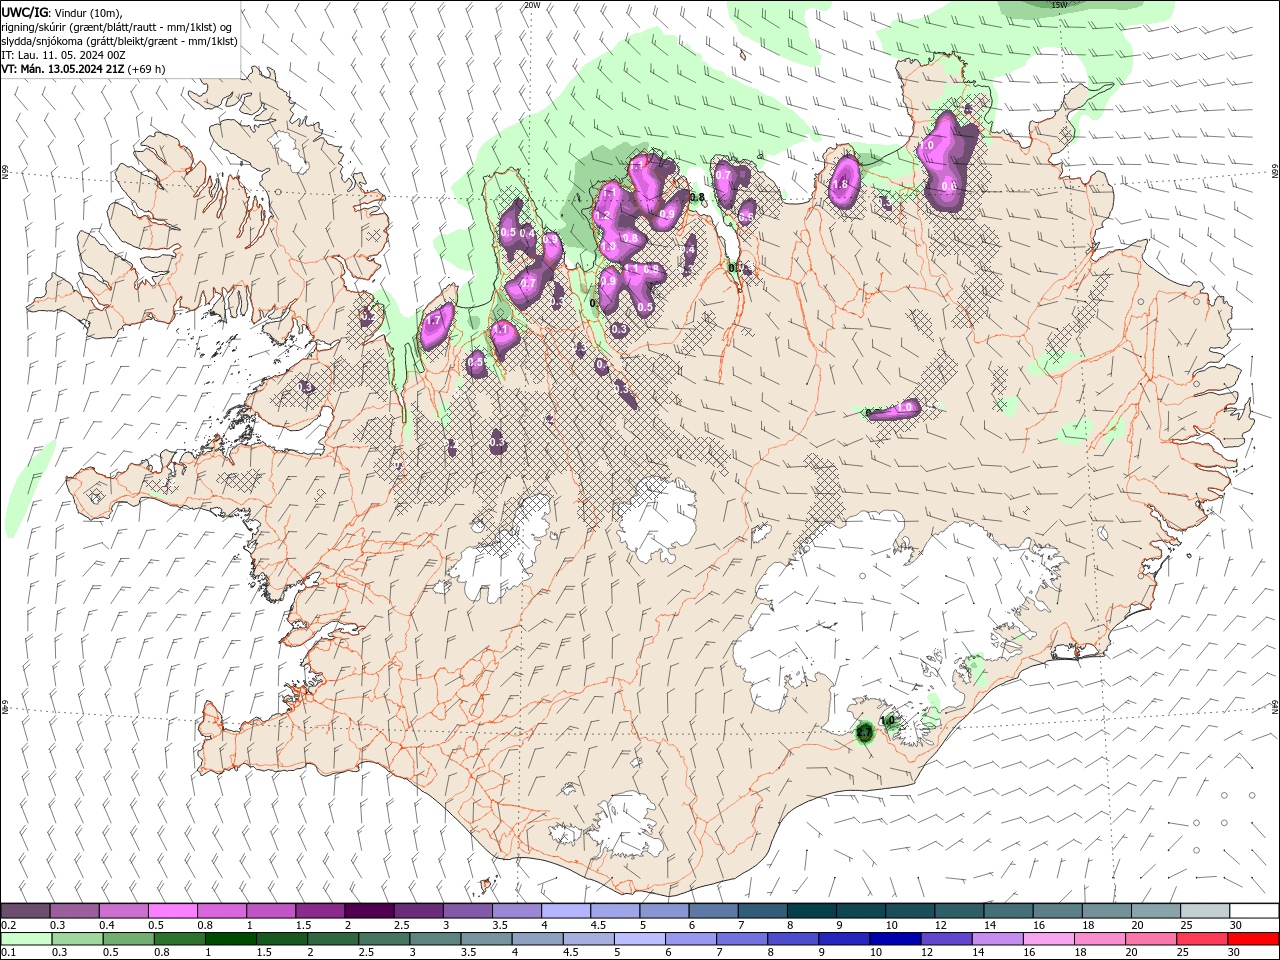Select the deep blue 10 swatch in lower legend
This screenshot has height=960, width=1280.
click(895, 939)
